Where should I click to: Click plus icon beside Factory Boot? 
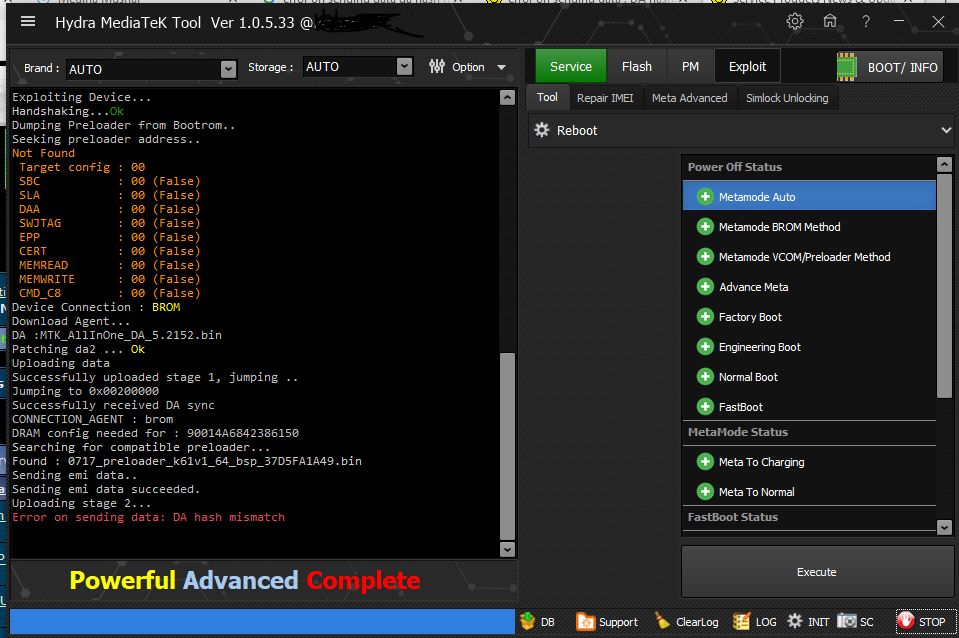pos(705,317)
